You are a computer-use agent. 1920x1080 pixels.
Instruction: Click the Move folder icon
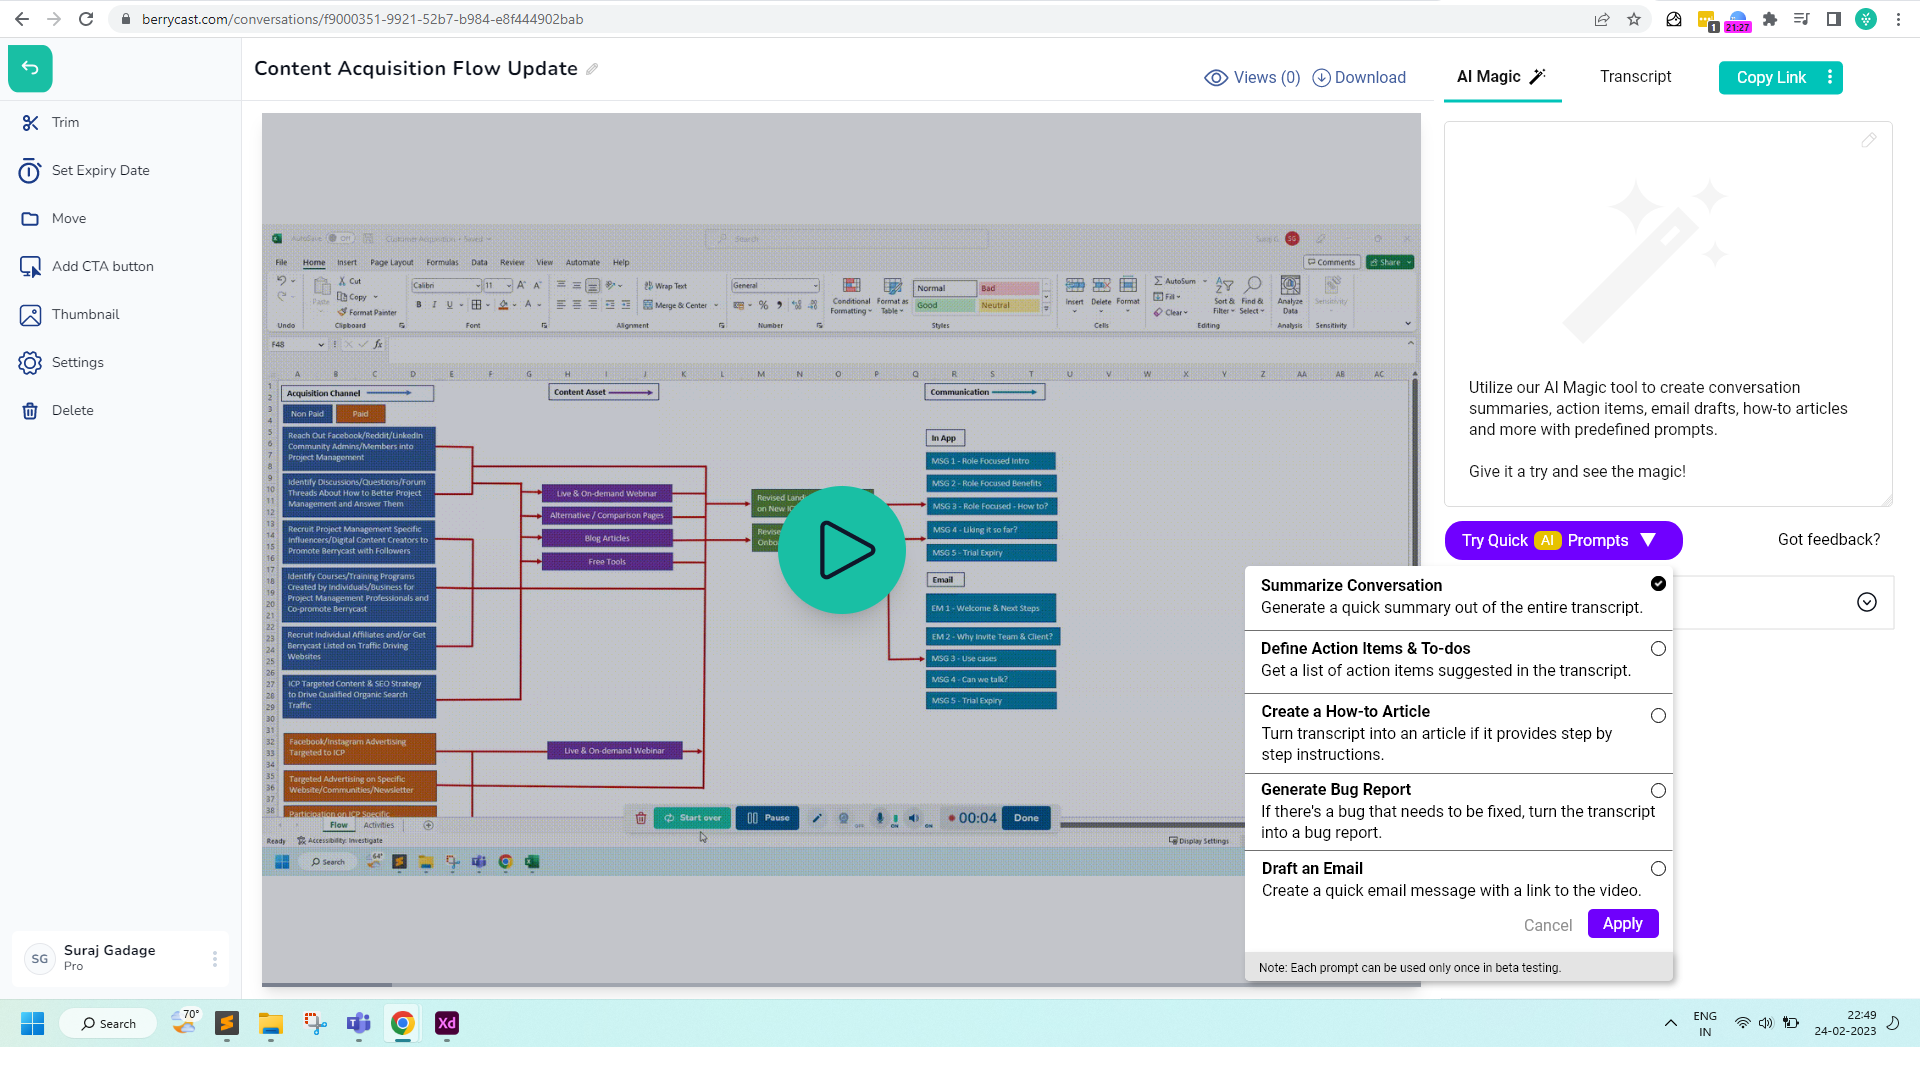tap(30, 219)
